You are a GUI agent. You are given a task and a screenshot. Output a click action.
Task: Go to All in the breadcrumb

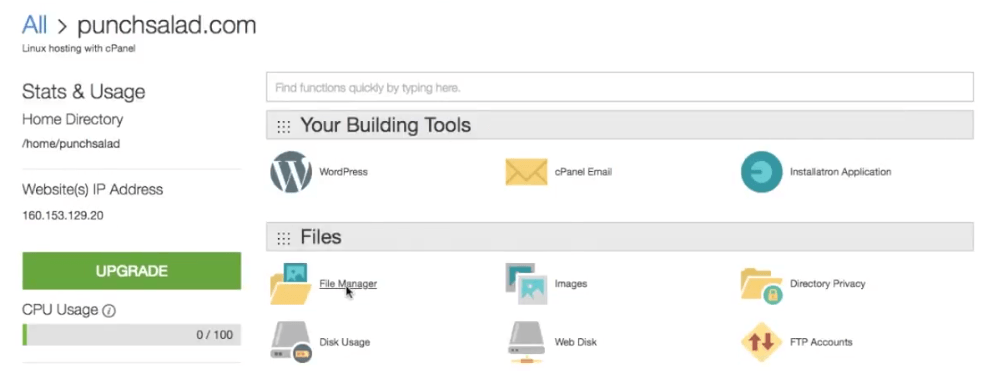pos(34,25)
